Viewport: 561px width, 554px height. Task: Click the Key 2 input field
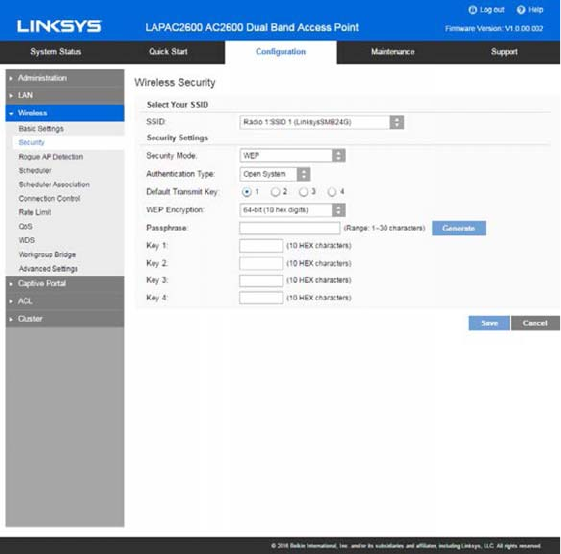(x=261, y=263)
